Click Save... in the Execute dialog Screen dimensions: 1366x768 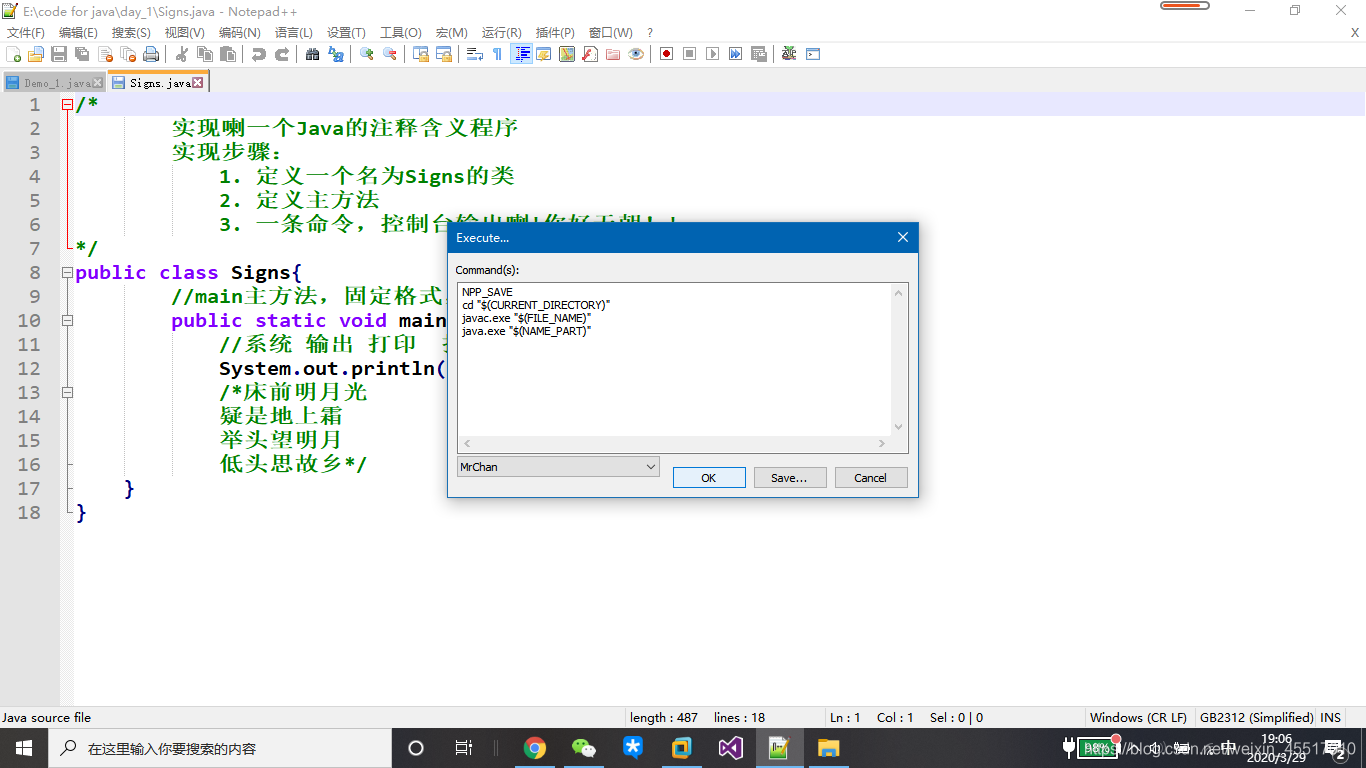[789, 478]
